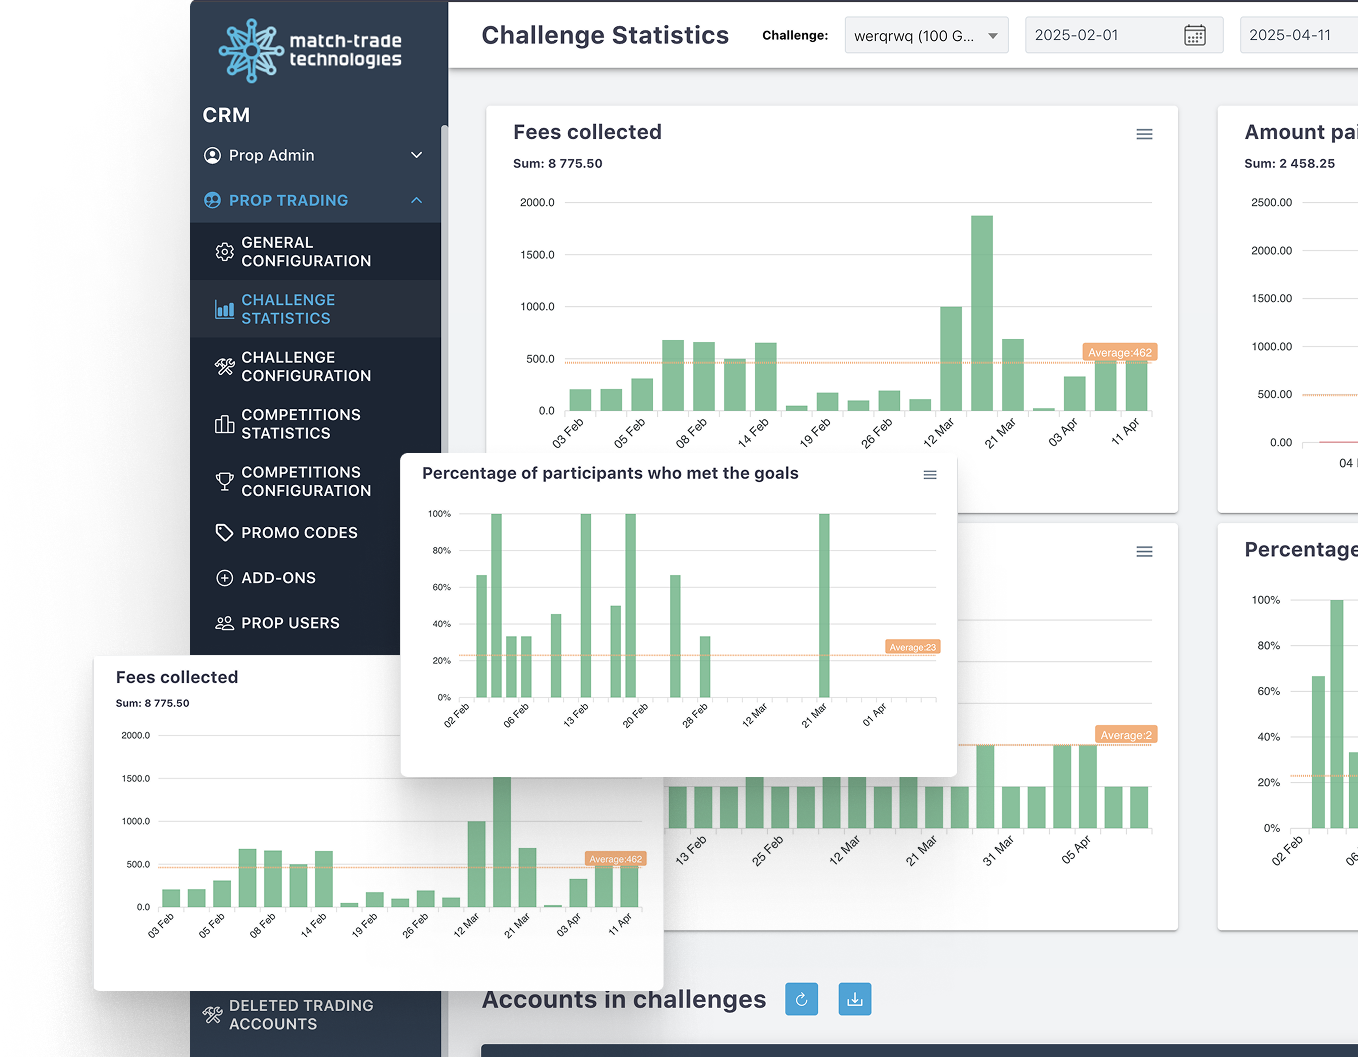Open General Configuration menu item

coord(305,252)
